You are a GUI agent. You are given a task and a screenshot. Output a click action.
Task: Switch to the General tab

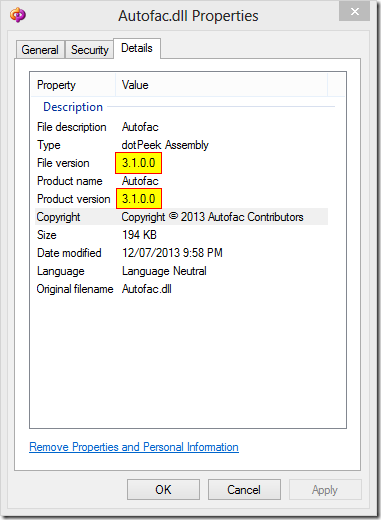[x=40, y=50]
